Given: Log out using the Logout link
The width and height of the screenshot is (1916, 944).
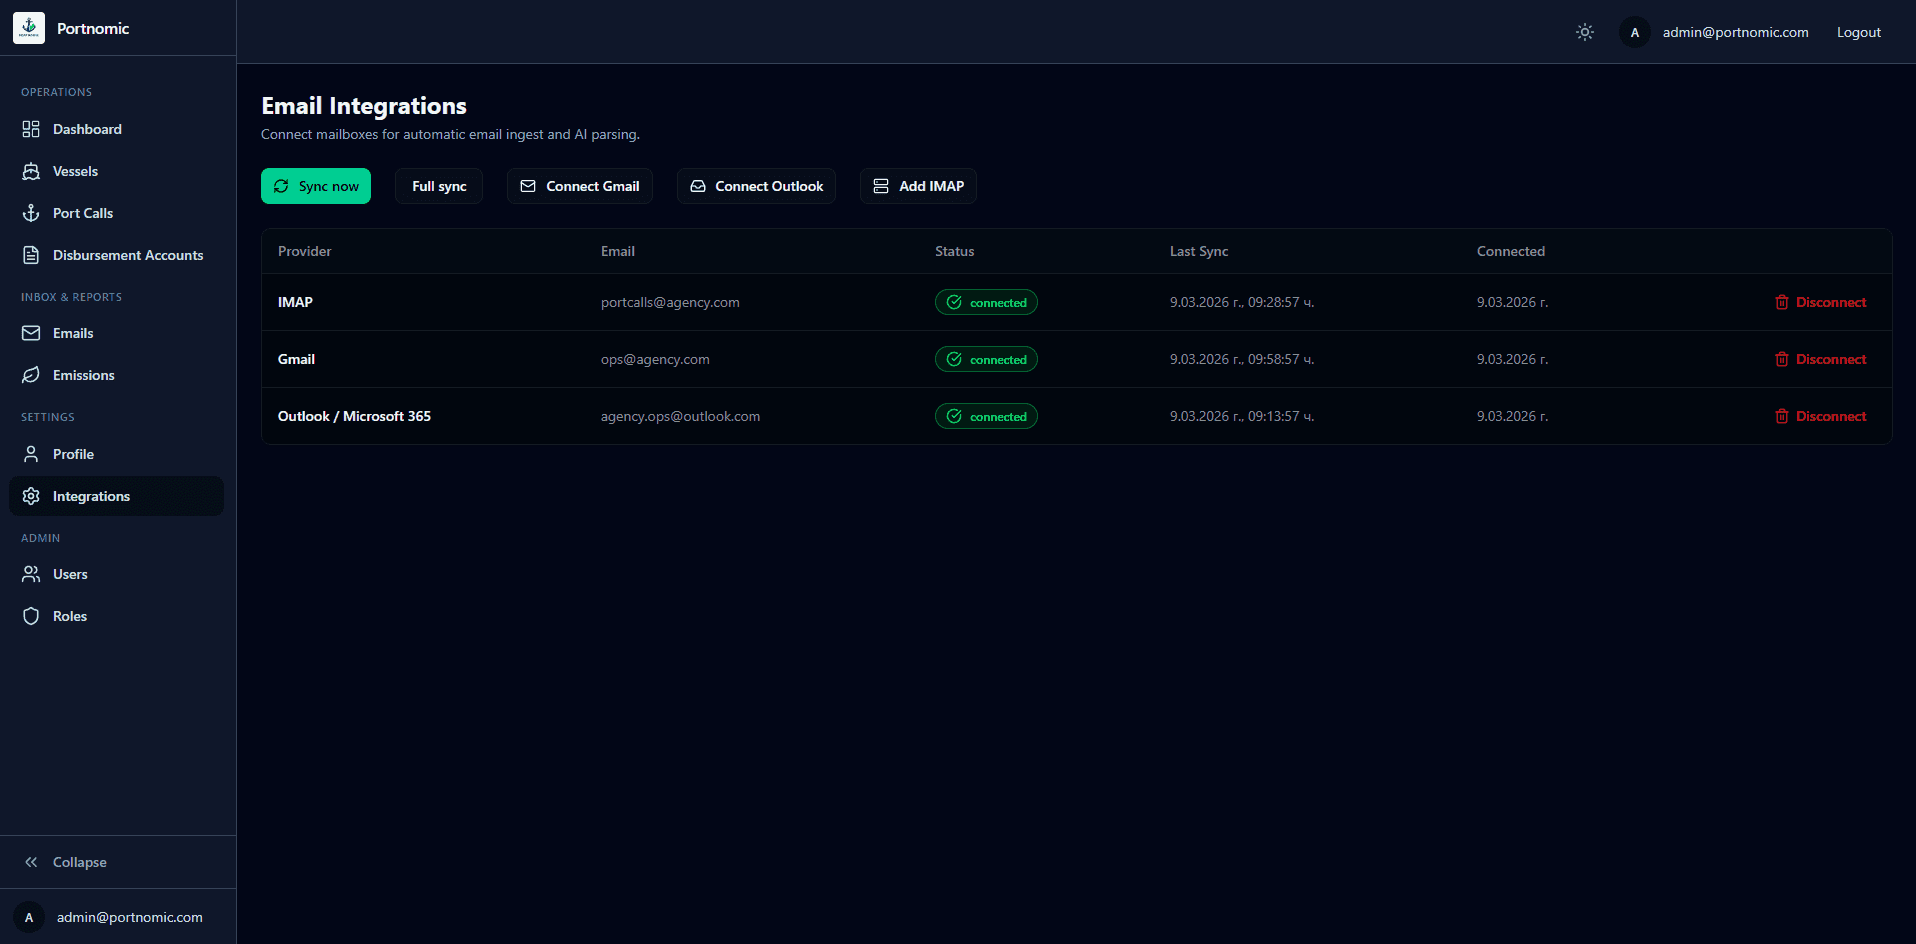Looking at the screenshot, I should 1858,32.
